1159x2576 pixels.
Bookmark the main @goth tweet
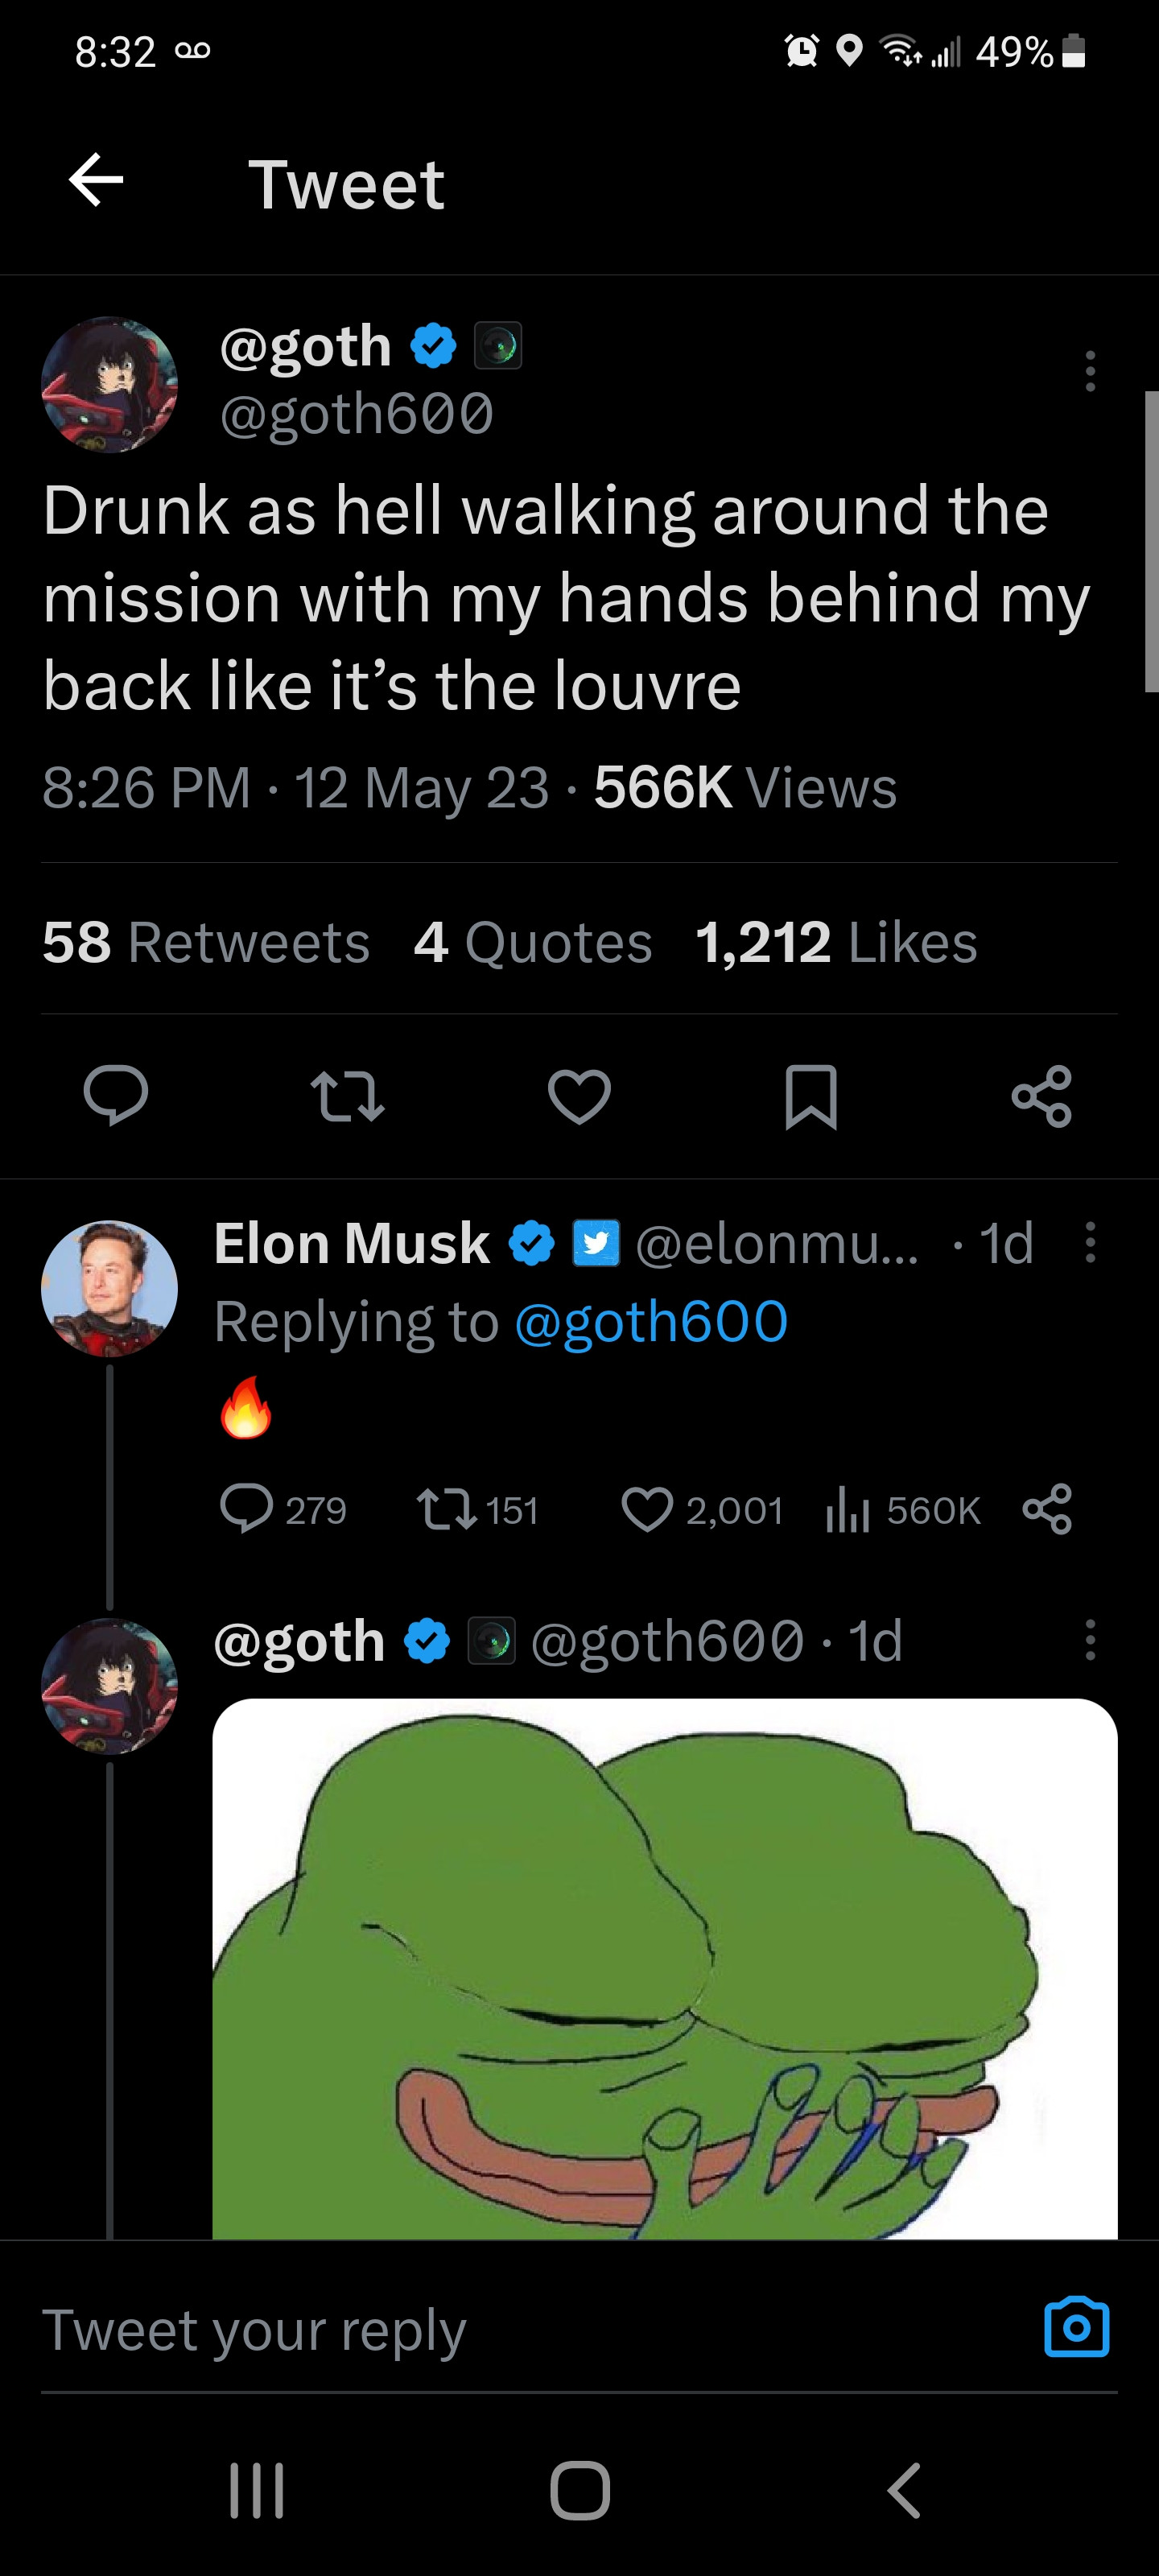811,1097
